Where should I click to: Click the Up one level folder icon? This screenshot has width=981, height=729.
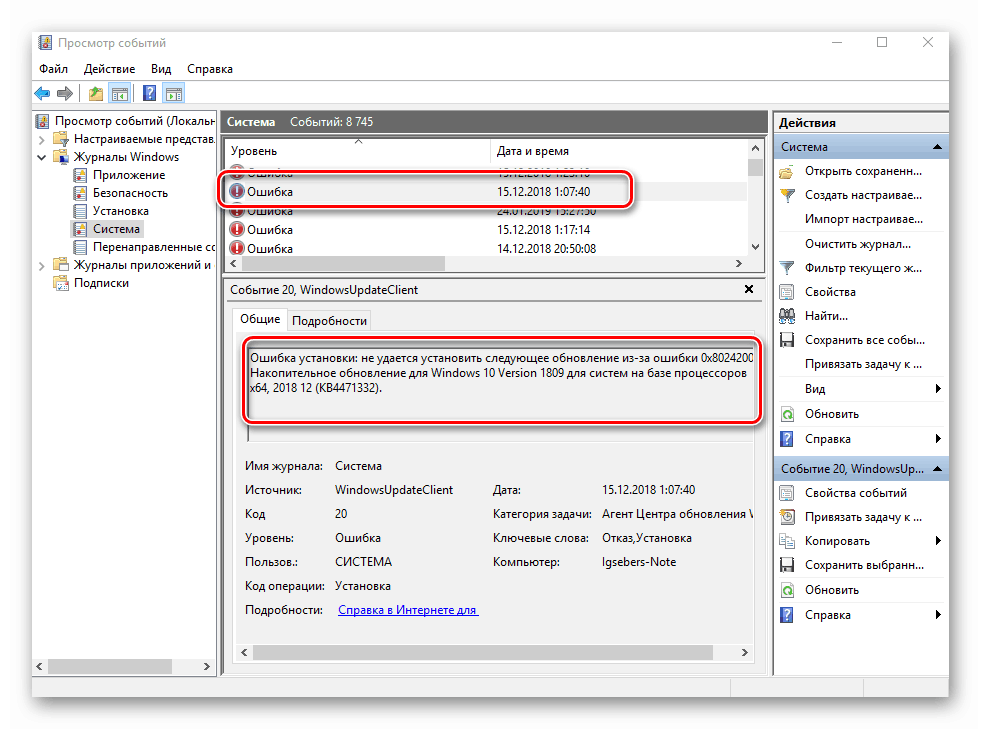[96, 94]
